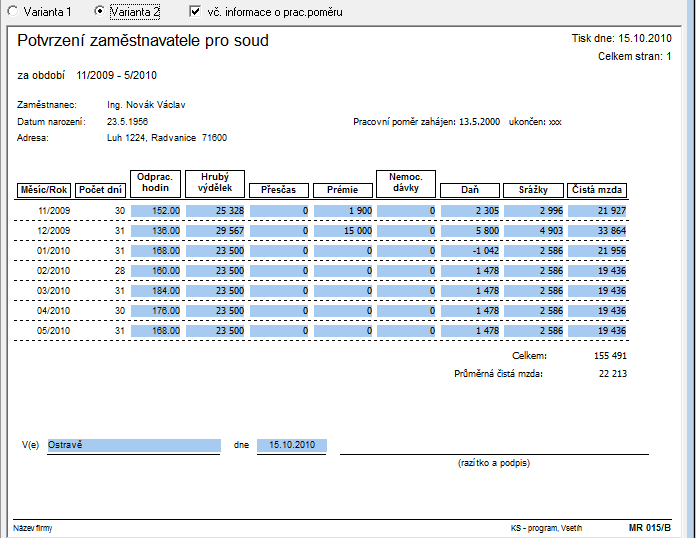Edit Čistá mzda 21 927 for 11/2009
Viewport: 696px width, 538px height.
click(597, 211)
